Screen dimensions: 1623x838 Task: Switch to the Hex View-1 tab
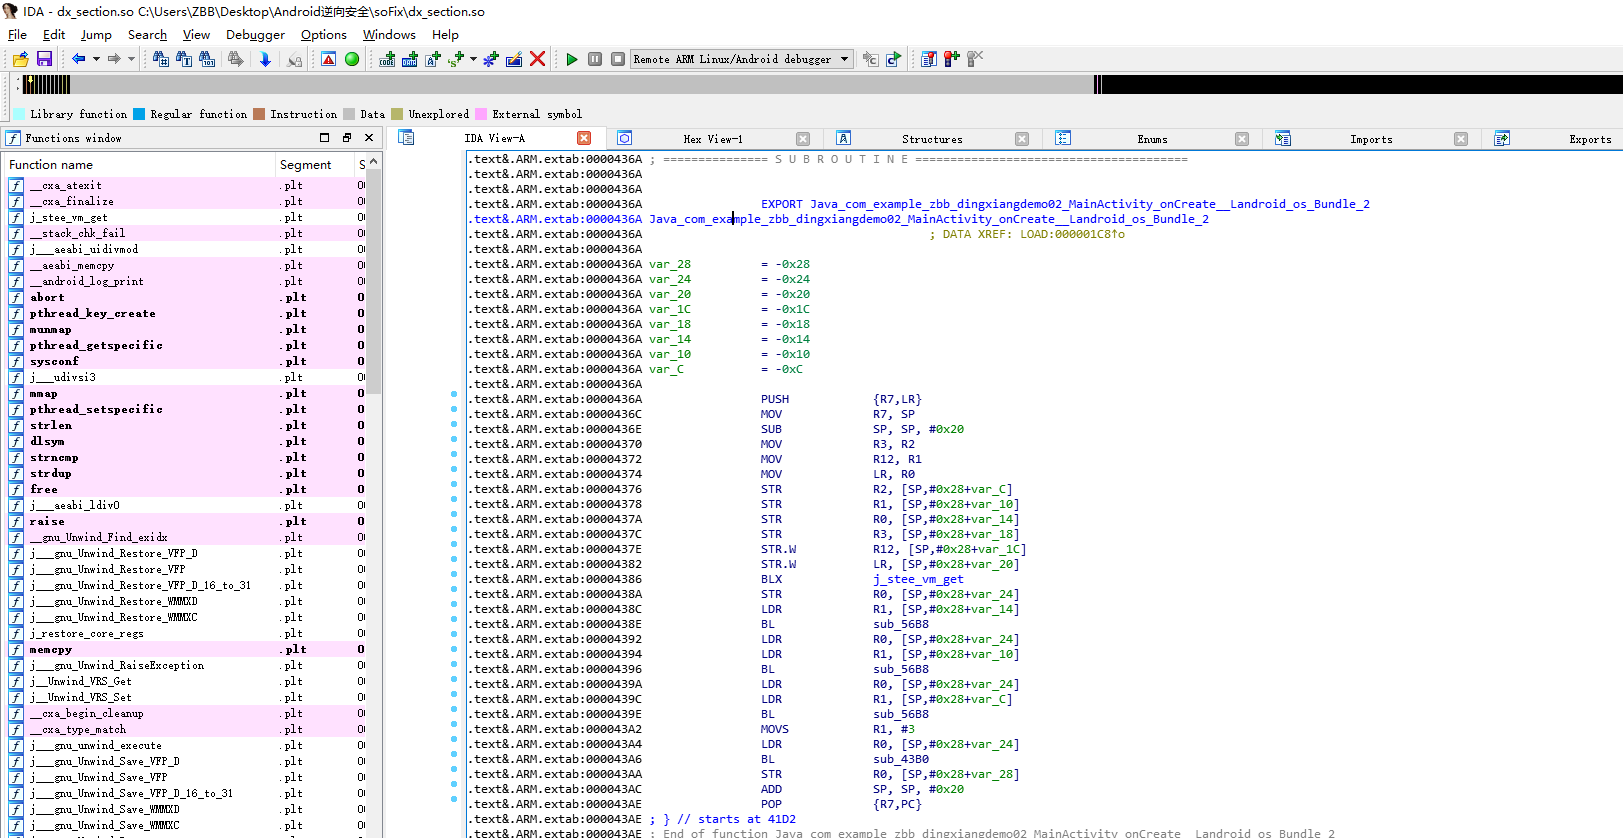click(712, 140)
